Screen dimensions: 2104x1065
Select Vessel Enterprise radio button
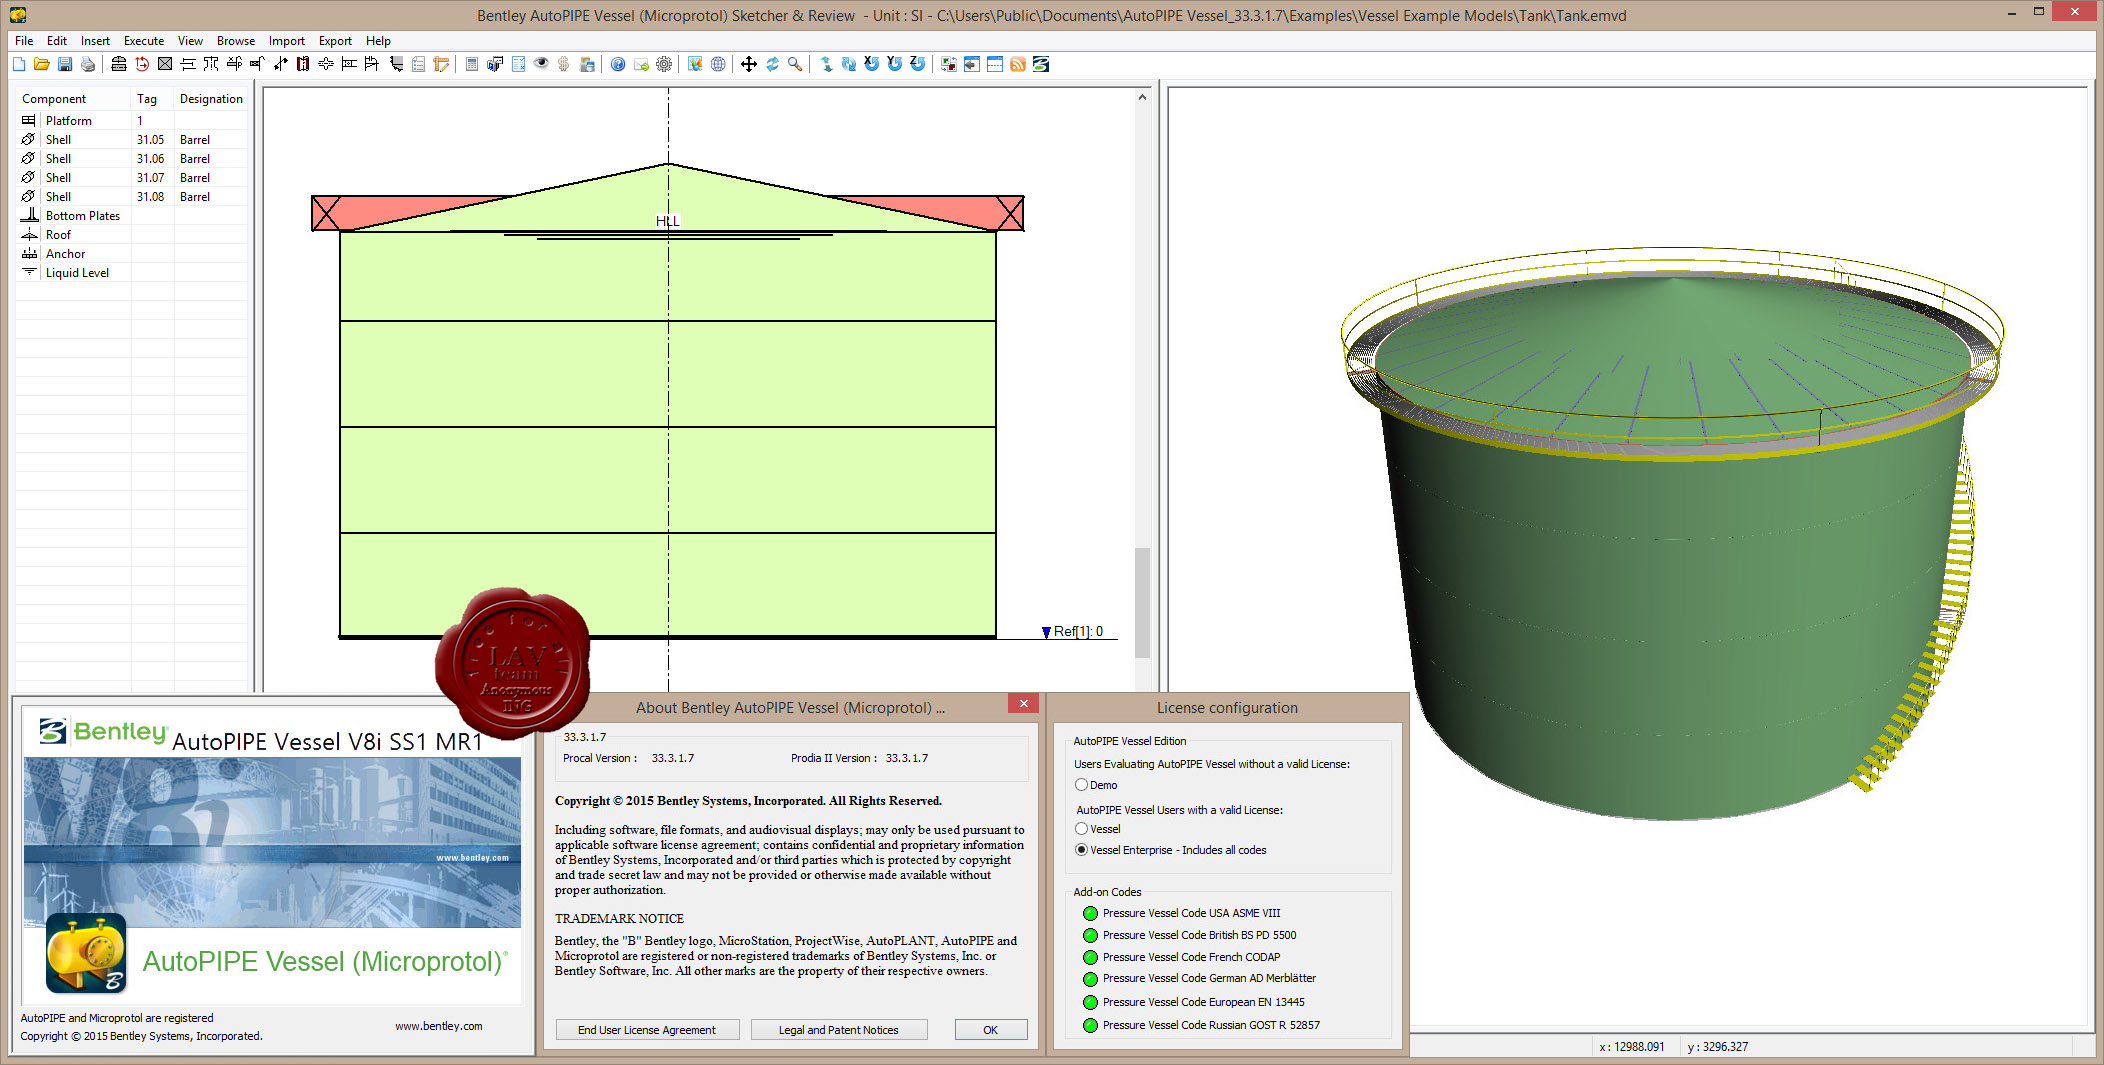(x=1081, y=850)
